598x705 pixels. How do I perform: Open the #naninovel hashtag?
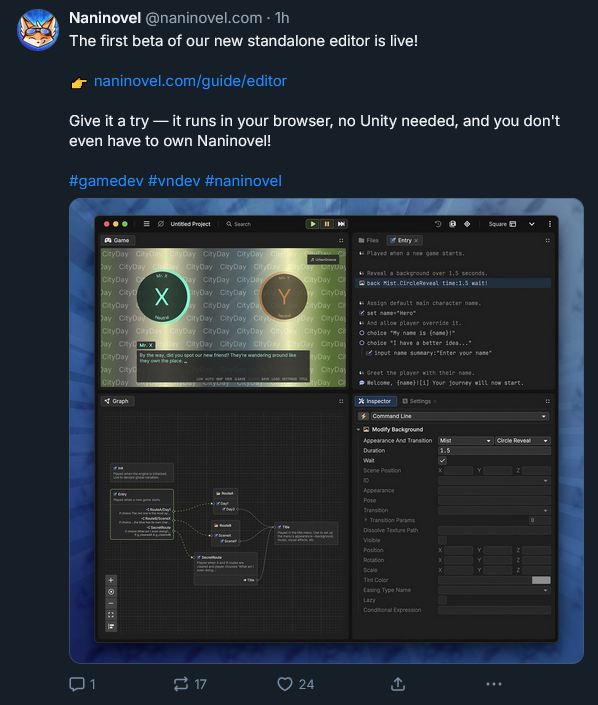point(243,181)
